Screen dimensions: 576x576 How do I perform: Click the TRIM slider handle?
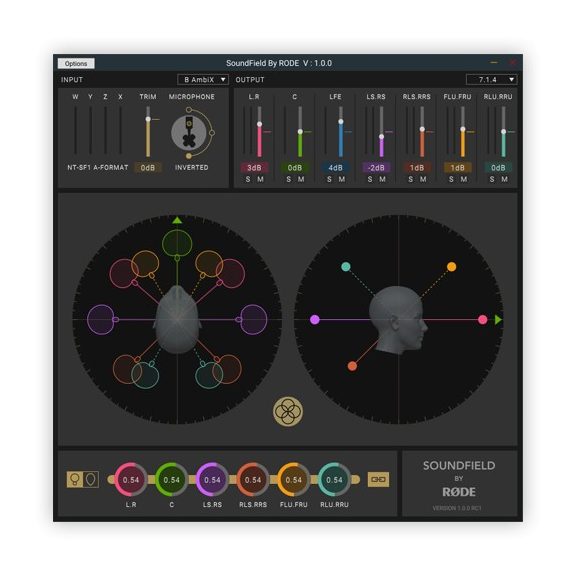(148, 119)
